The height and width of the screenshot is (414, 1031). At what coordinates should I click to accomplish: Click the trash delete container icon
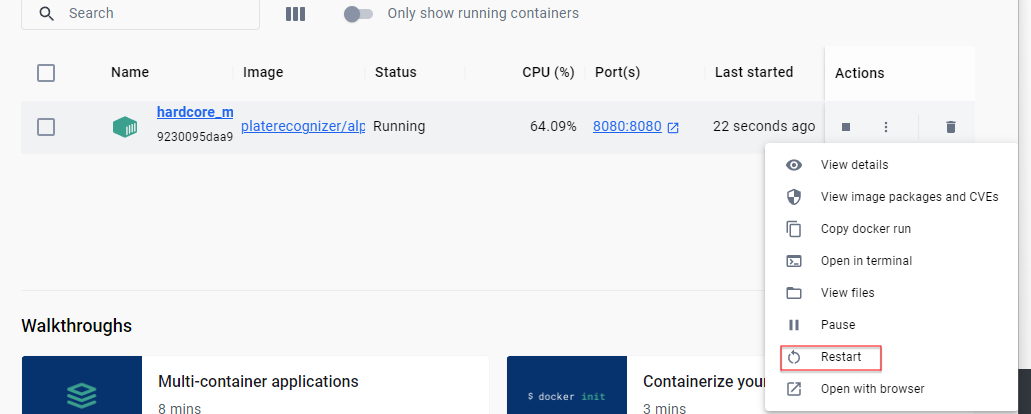pyautogui.click(x=950, y=127)
